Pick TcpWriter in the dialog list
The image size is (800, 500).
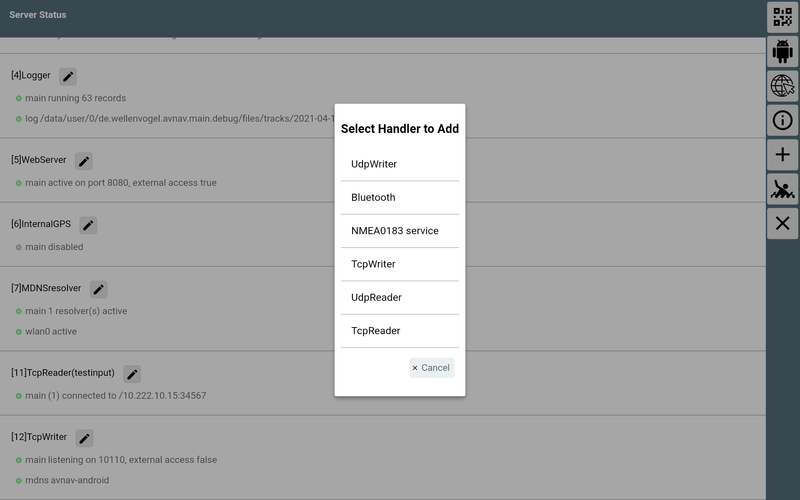pos(399,264)
